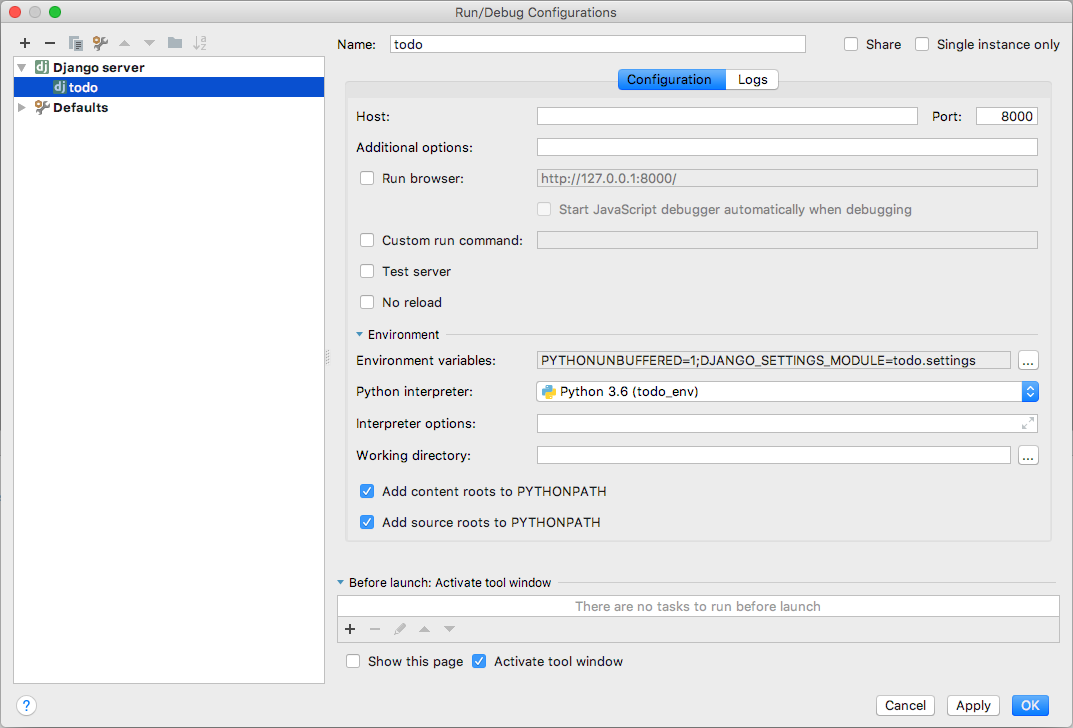Add a new run configuration

25,43
